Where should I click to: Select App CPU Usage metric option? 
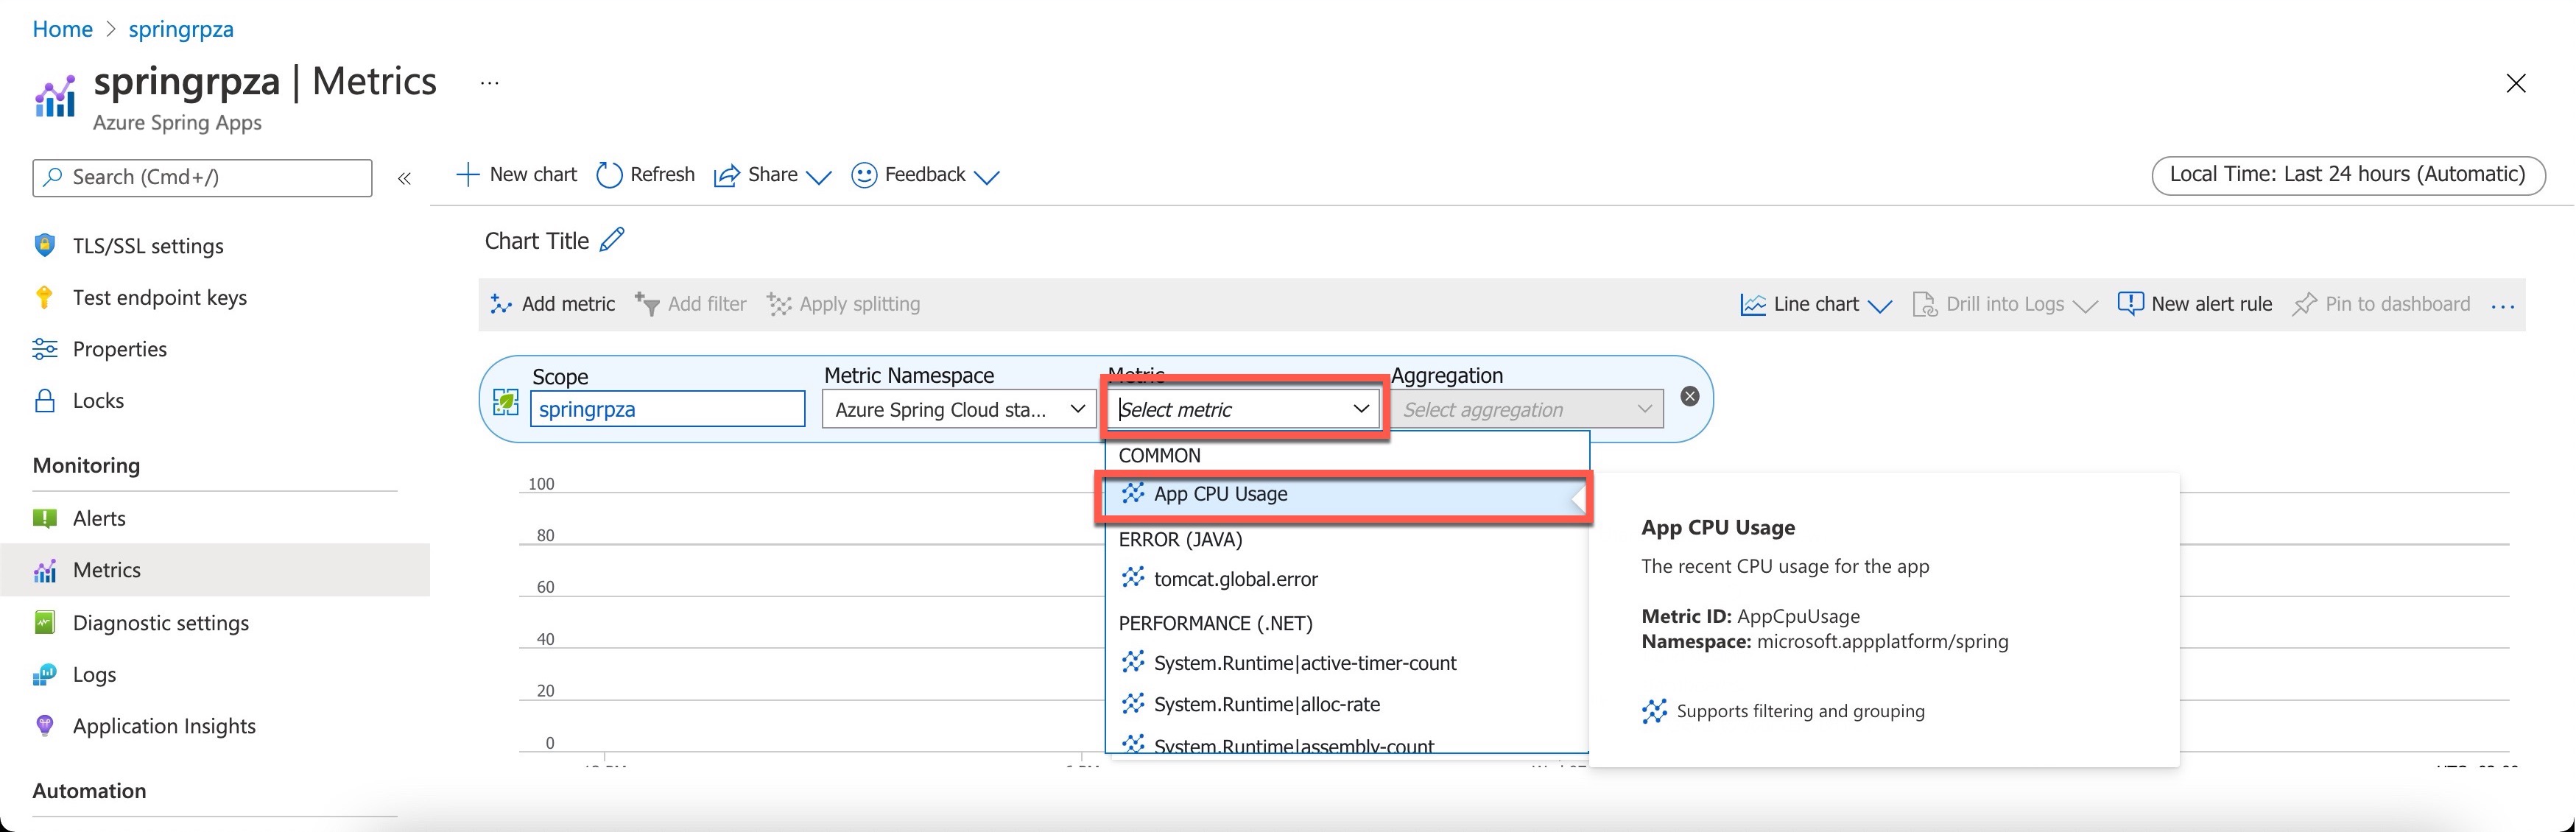(1220, 494)
